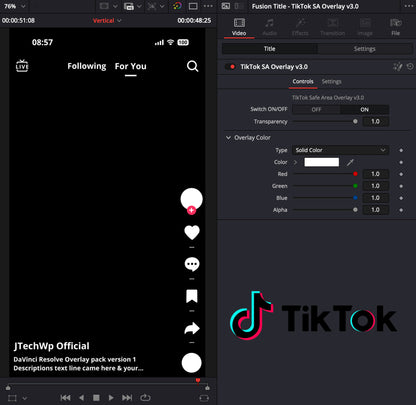Open the viewer zoom 76% dropdown
Screen dimensions: 416x405
tap(14, 6)
